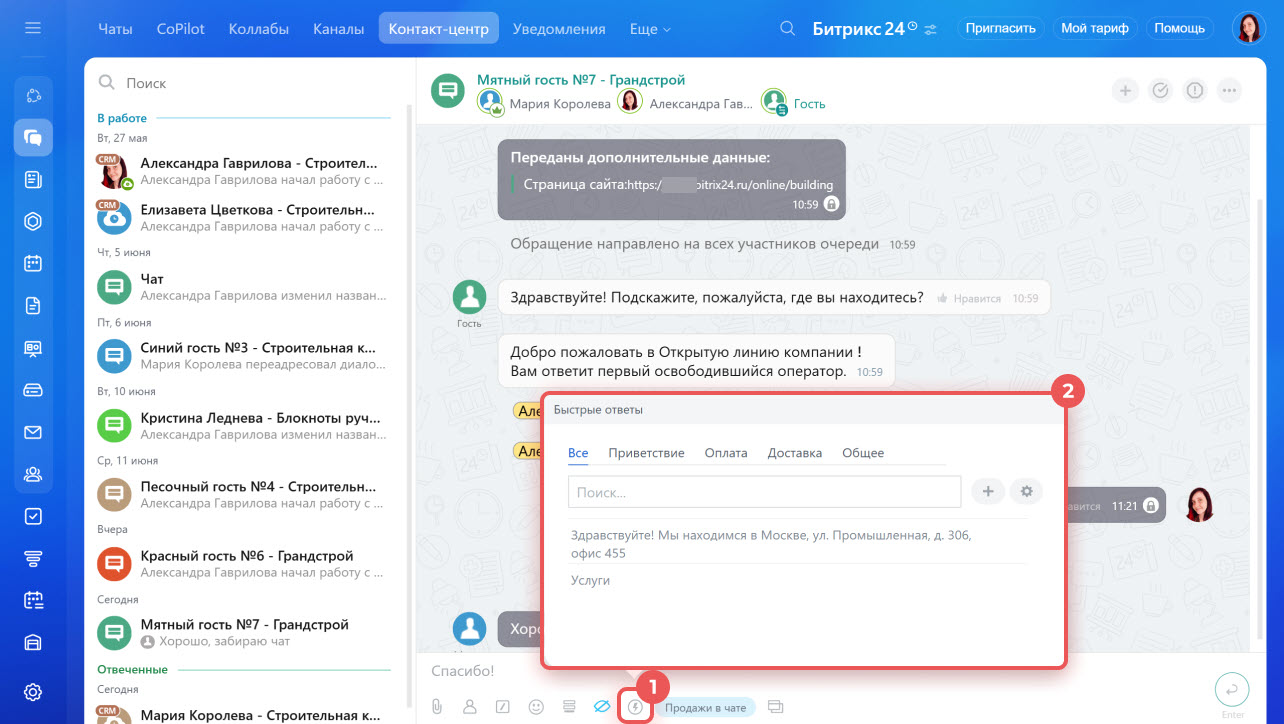Select the Все quick answers tab
This screenshot has height=724, width=1284.
click(578, 453)
